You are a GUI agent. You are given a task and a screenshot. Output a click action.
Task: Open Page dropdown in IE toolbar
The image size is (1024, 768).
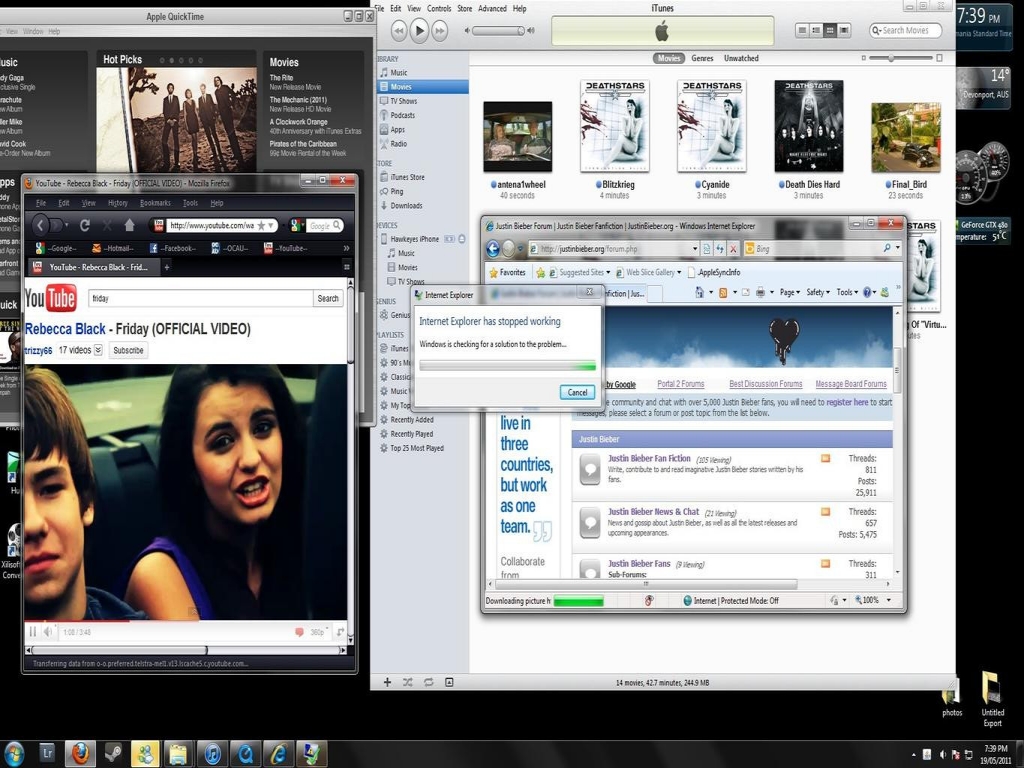pos(788,293)
